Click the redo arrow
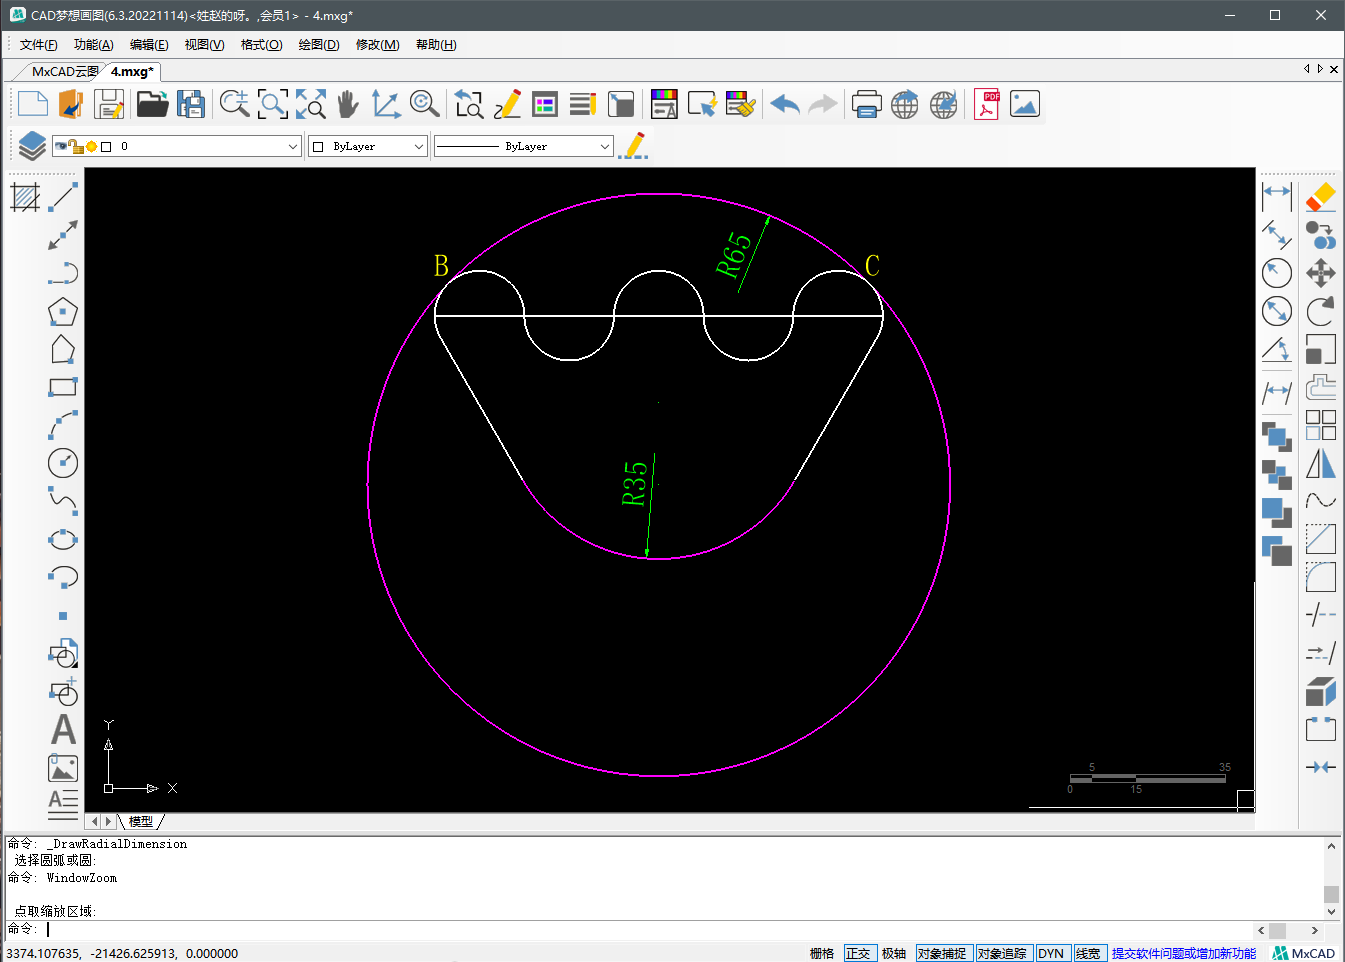This screenshot has height=962, width=1345. point(822,104)
